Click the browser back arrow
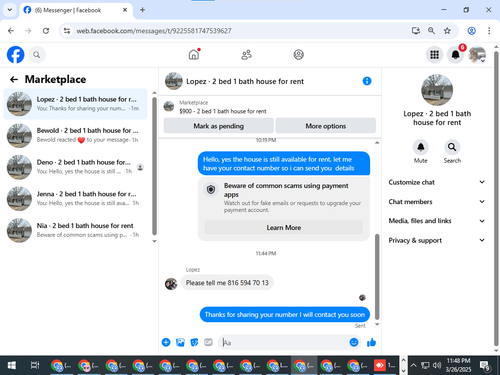 pyautogui.click(x=11, y=31)
